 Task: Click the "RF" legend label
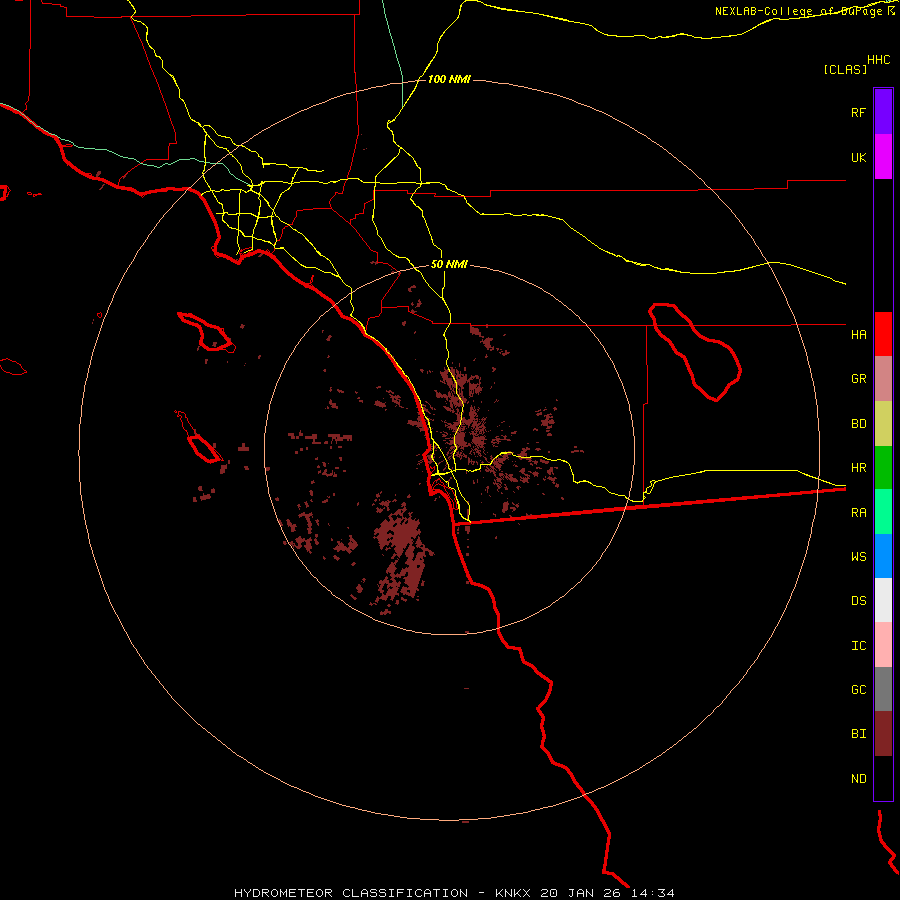click(x=858, y=112)
